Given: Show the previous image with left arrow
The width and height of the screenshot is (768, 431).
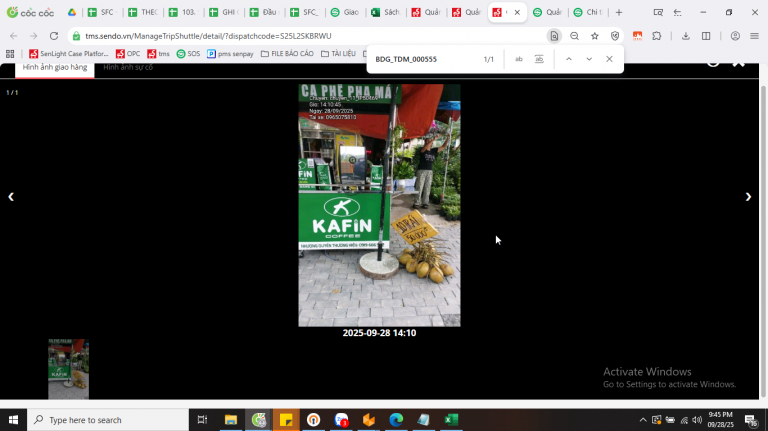Looking at the screenshot, I should click(11, 197).
